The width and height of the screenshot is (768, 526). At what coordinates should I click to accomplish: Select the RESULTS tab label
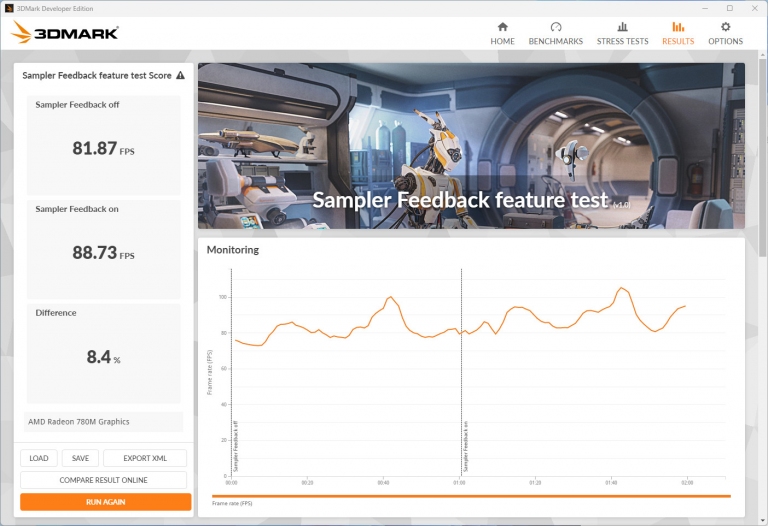coord(678,41)
